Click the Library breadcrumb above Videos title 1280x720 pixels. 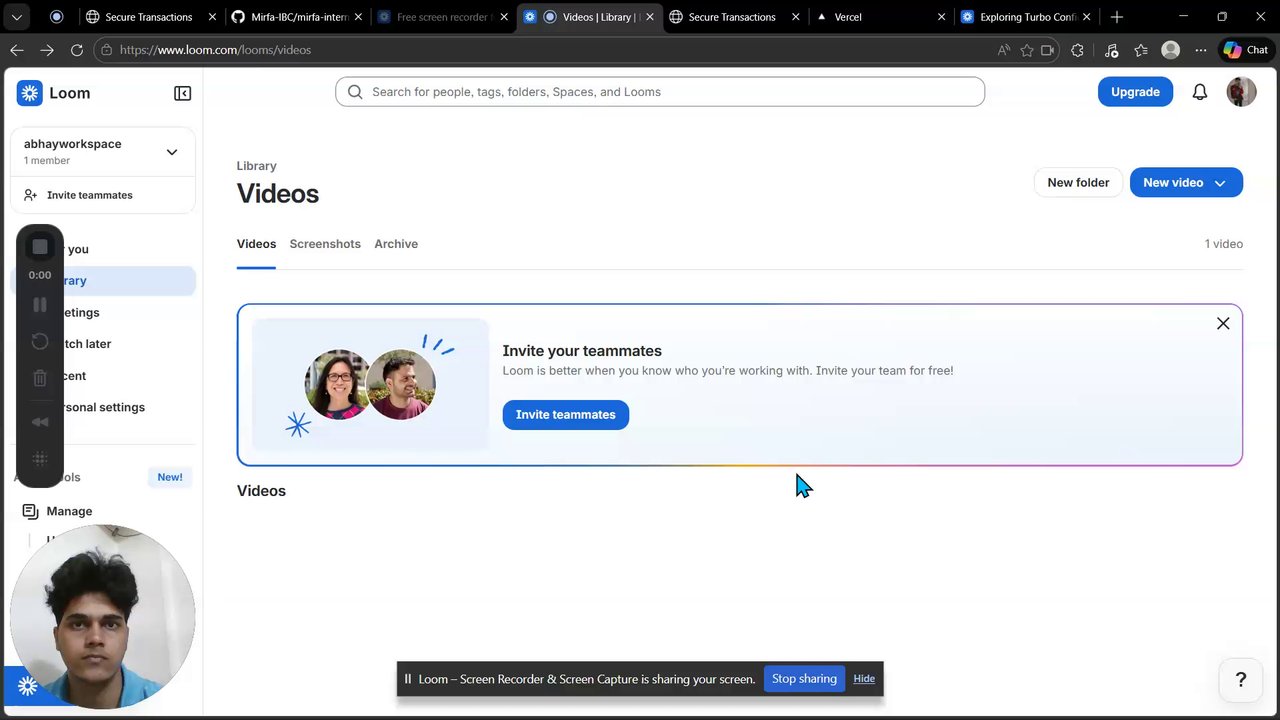coord(256,166)
